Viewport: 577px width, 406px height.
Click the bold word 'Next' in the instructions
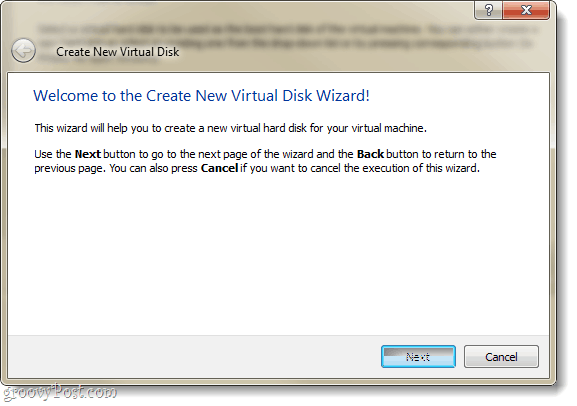click(x=88, y=154)
